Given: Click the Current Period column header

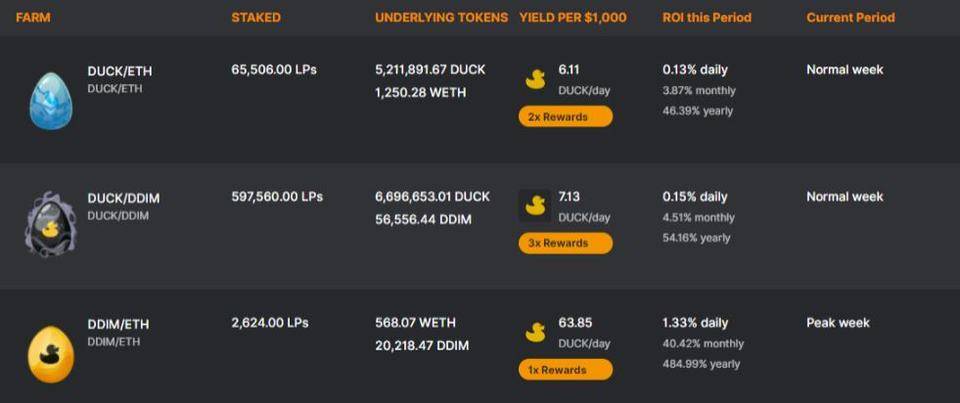Looking at the screenshot, I should tap(850, 17).
